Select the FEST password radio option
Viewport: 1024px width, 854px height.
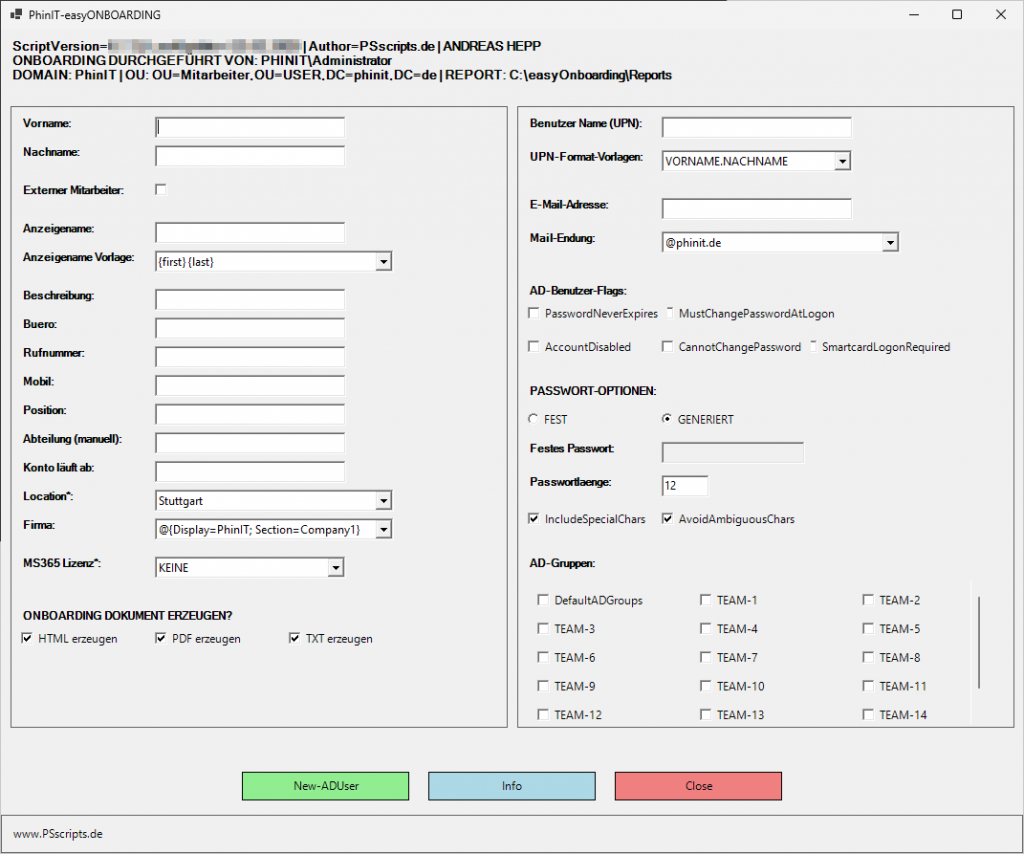click(534, 420)
